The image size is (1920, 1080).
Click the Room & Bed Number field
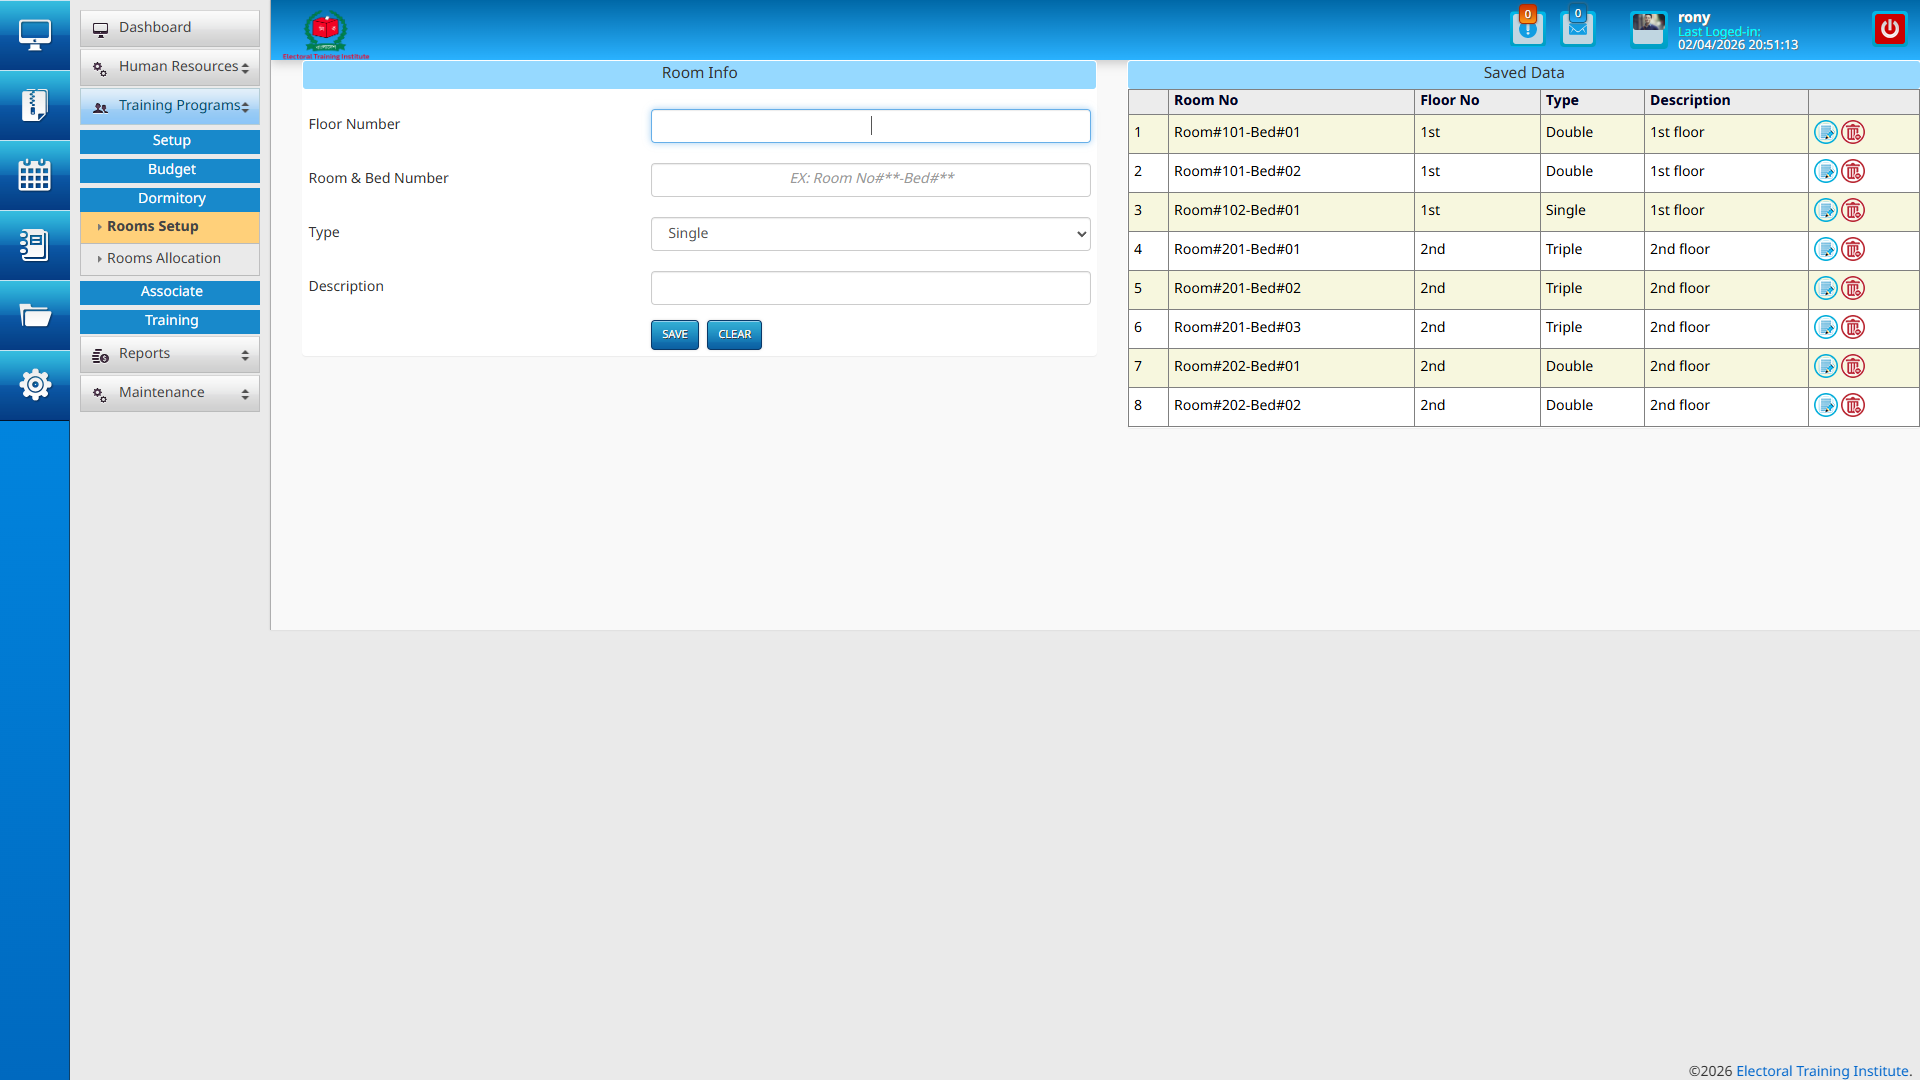(870, 180)
